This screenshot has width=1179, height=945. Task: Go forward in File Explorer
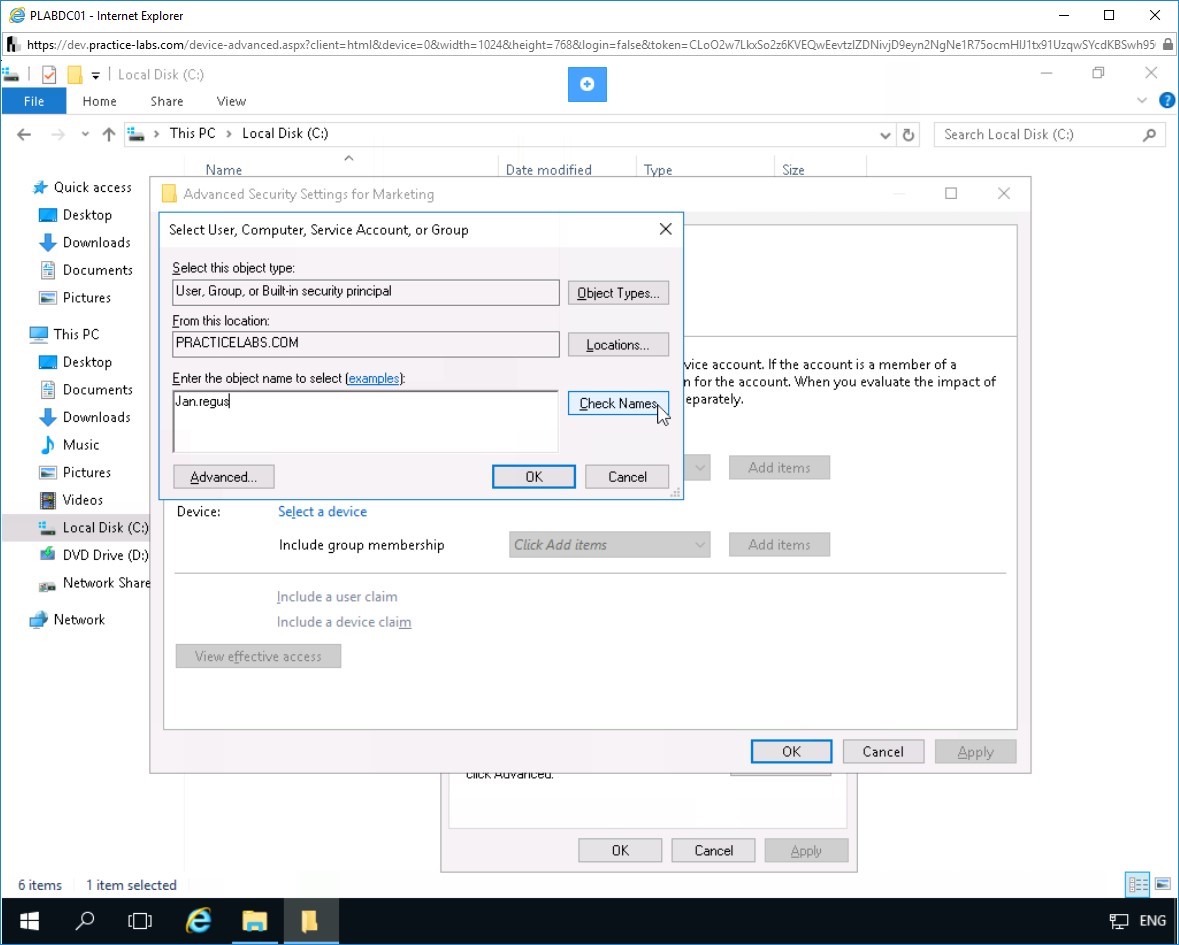[57, 135]
